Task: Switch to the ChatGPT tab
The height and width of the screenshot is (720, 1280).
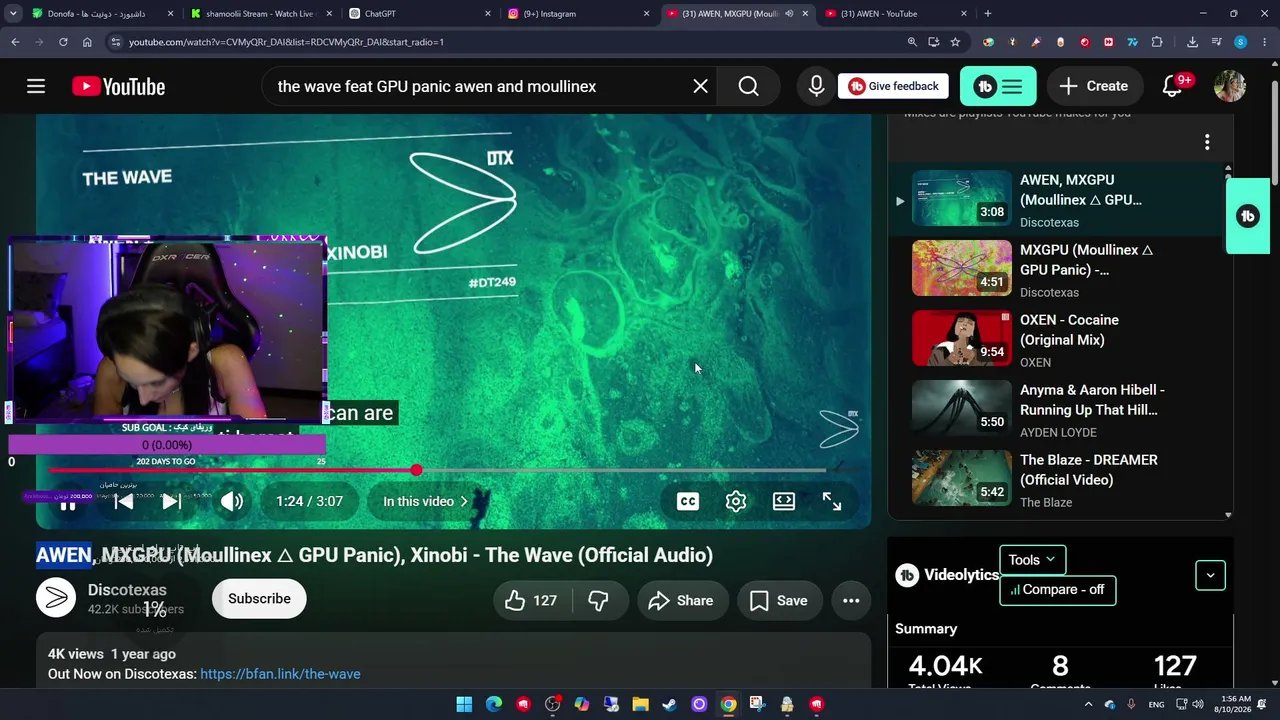Action: point(418,14)
